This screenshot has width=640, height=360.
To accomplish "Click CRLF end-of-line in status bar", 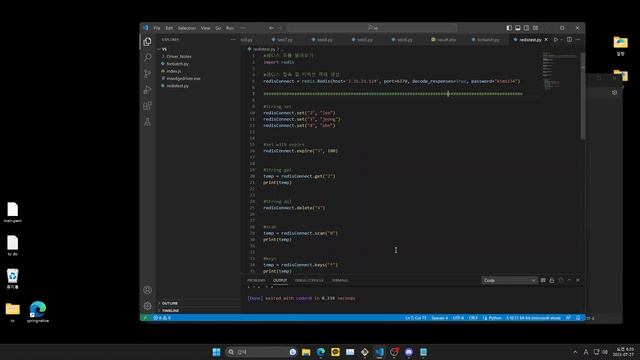I will pos(473,318).
